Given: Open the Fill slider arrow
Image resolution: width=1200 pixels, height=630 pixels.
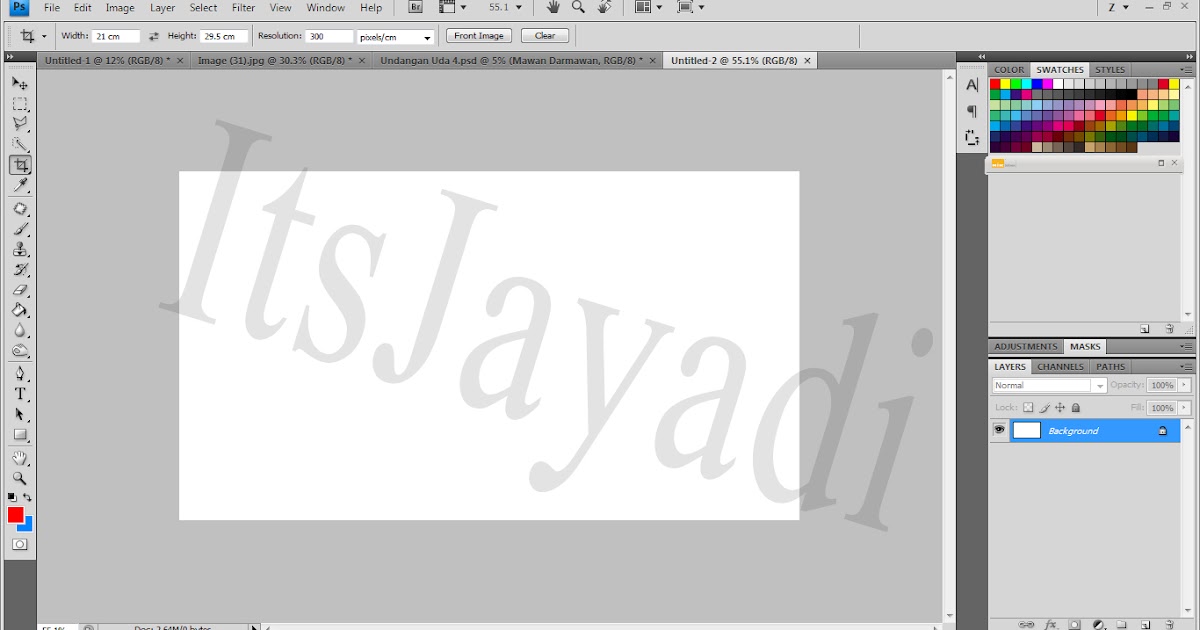Looking at the screenshot, I should click(x=1185, y=408).
